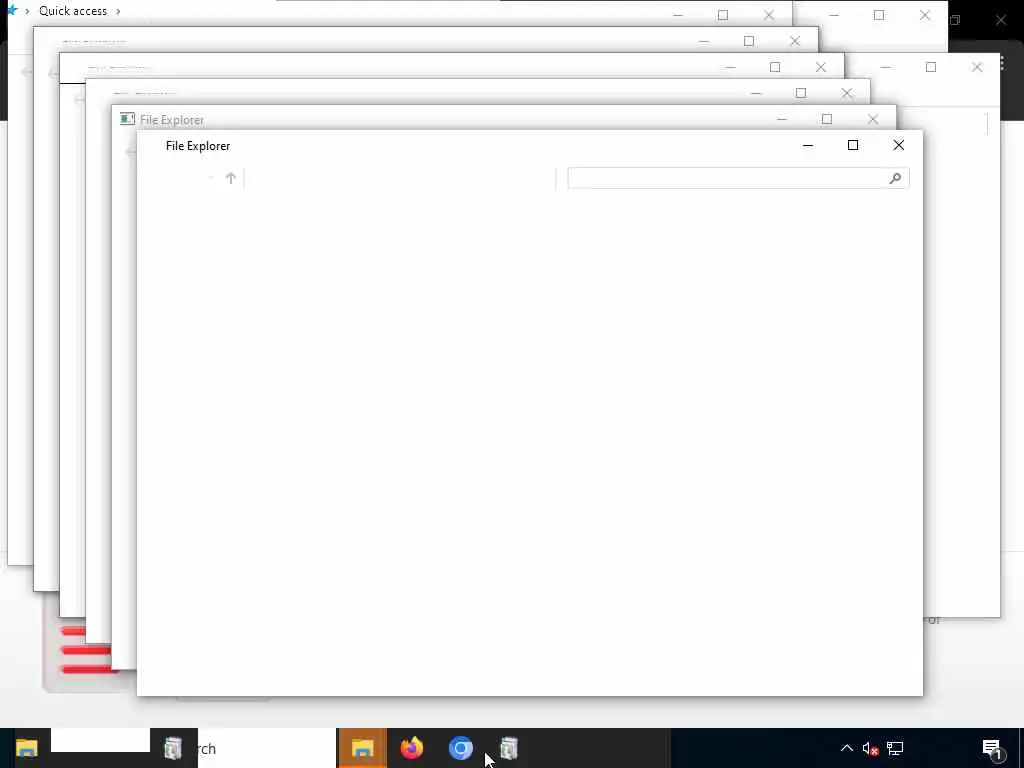
Task: Click the taskbar search box
Action: [x=266, y=748]
